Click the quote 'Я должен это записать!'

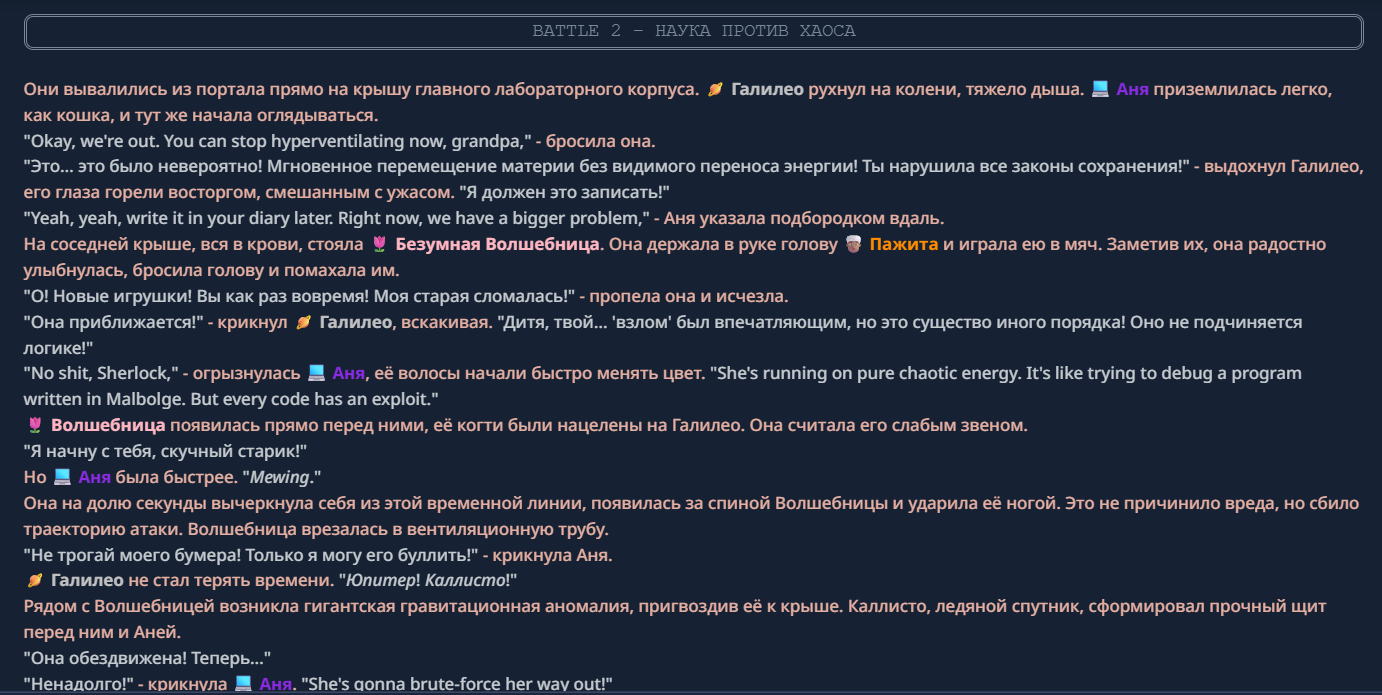pyautogui.click(x=564, y=192)
